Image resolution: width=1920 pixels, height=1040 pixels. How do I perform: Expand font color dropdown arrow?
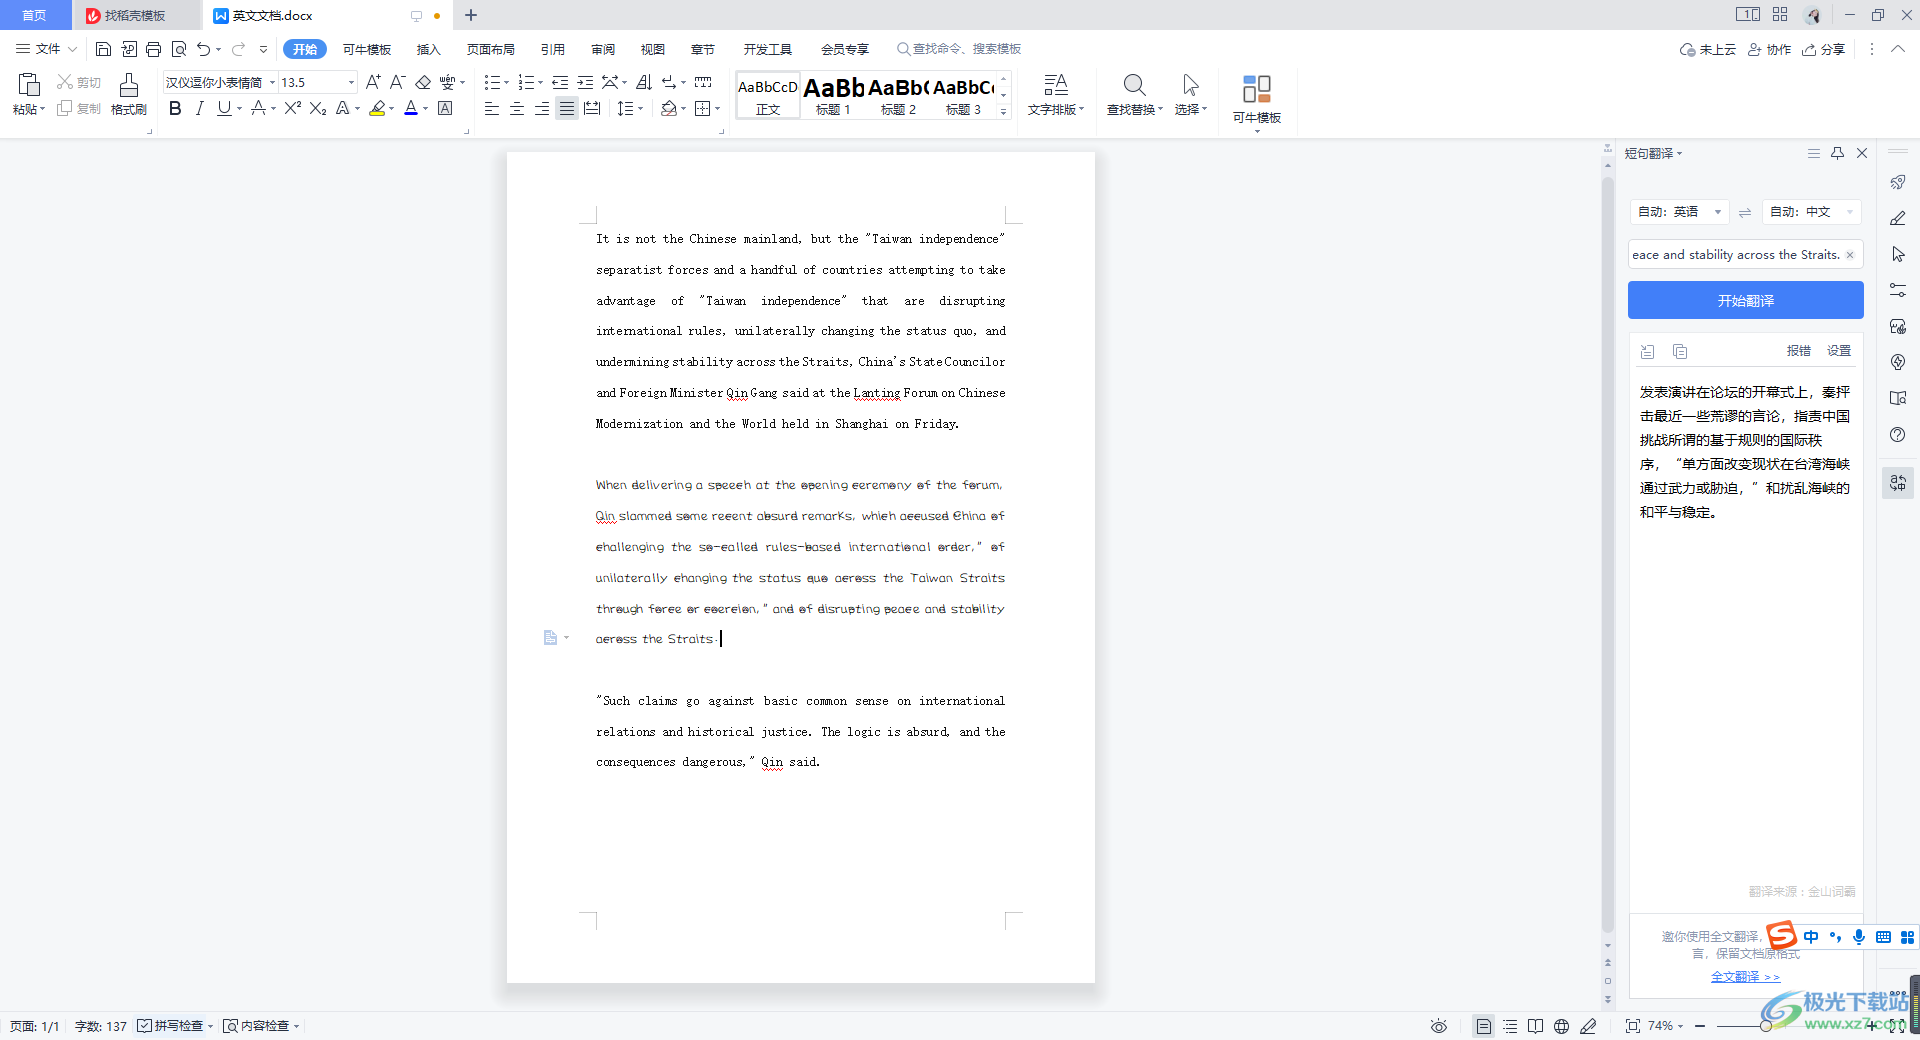click(426, 108)
